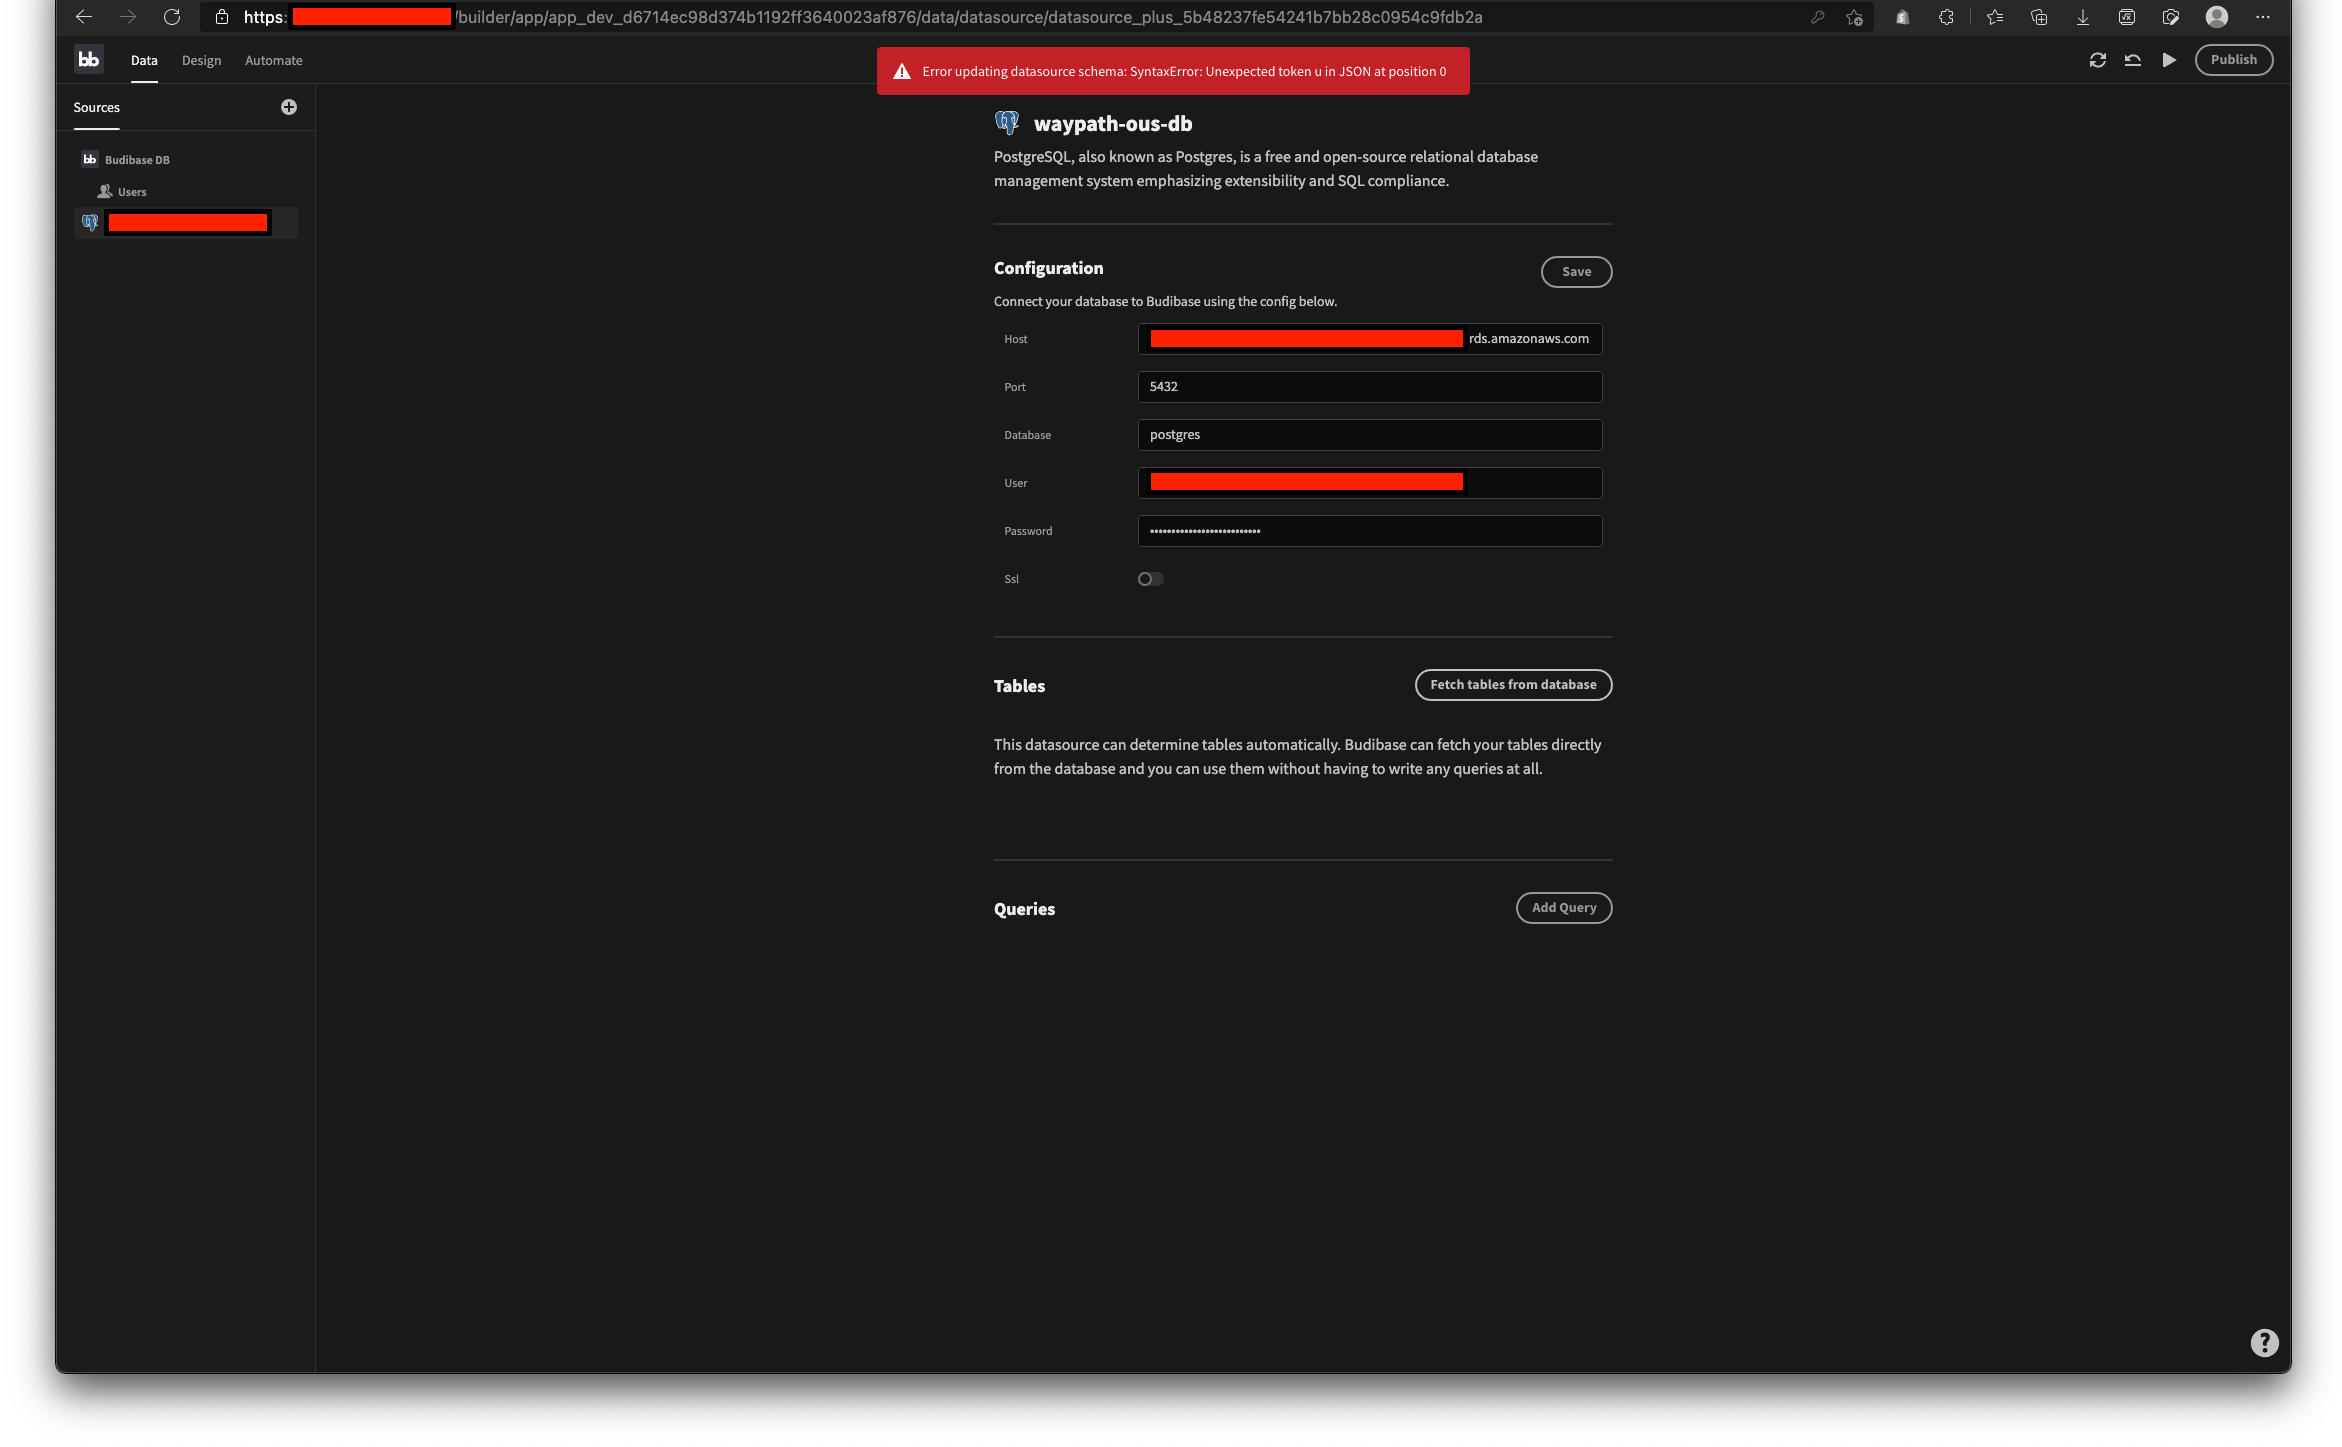
Task: Open the app preview with the play icon
Action: pyautogui.click(x=2168, y=60)
